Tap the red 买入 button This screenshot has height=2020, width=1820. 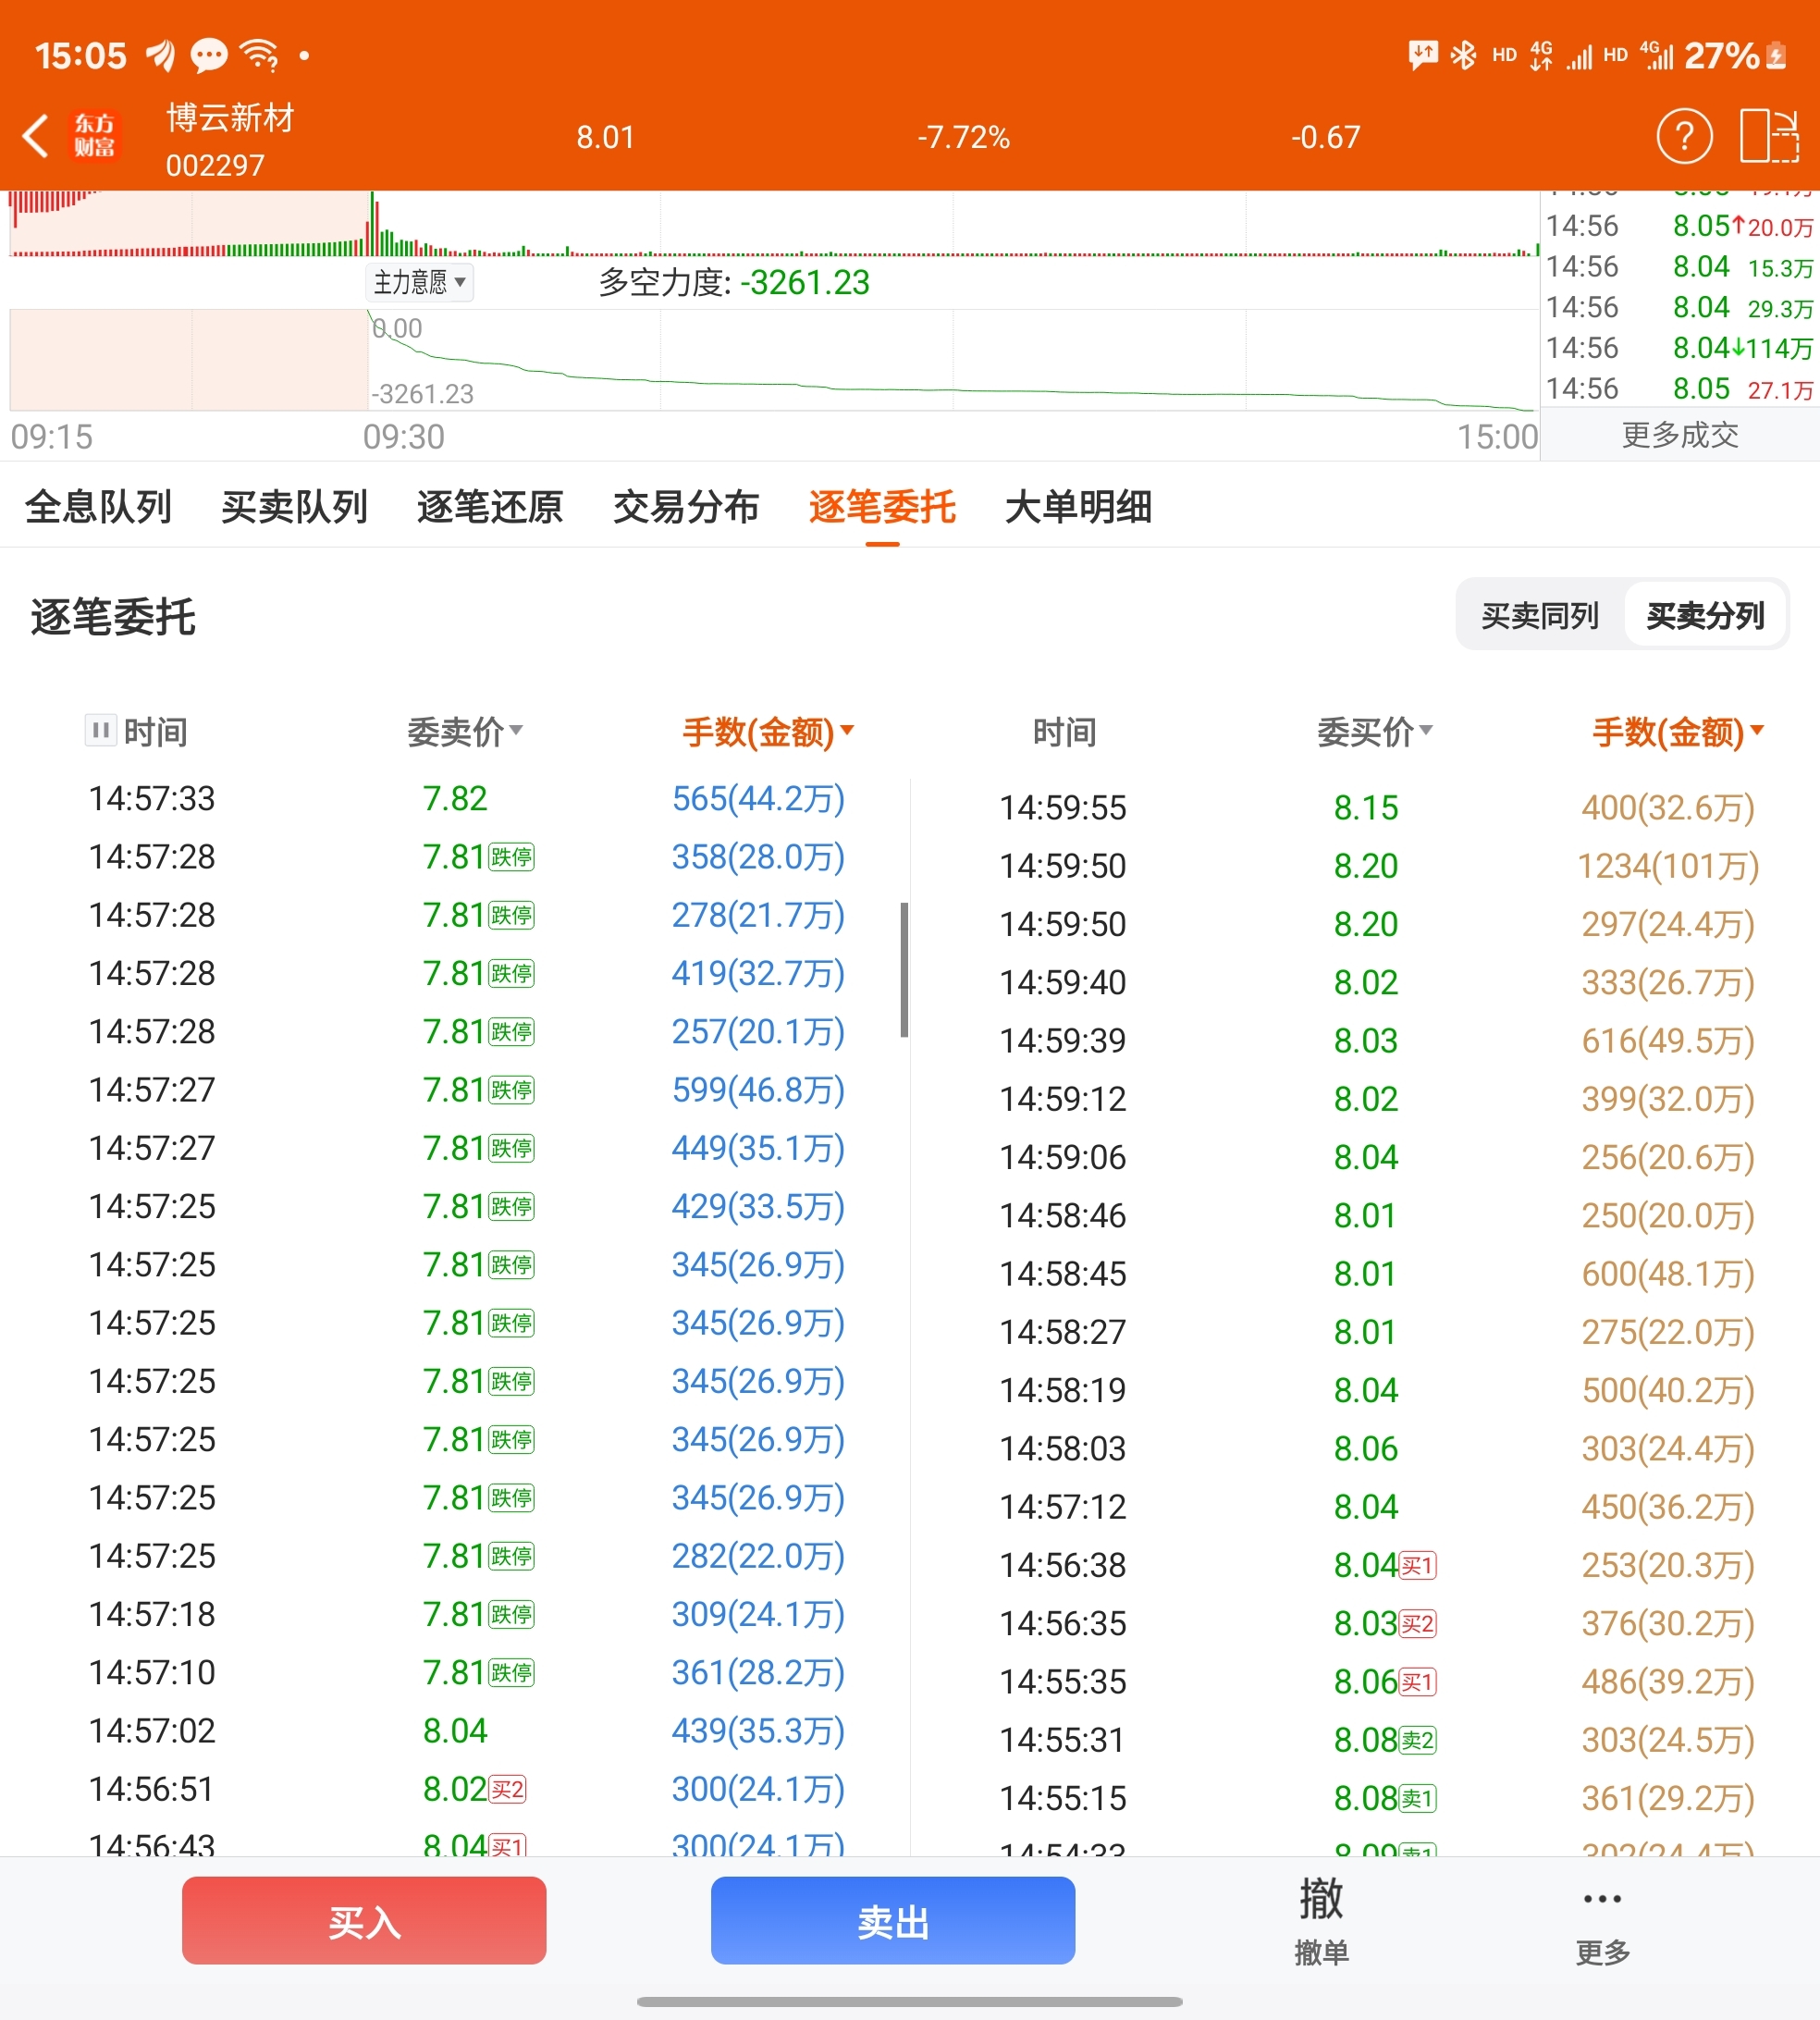(x=364, y=1920)
